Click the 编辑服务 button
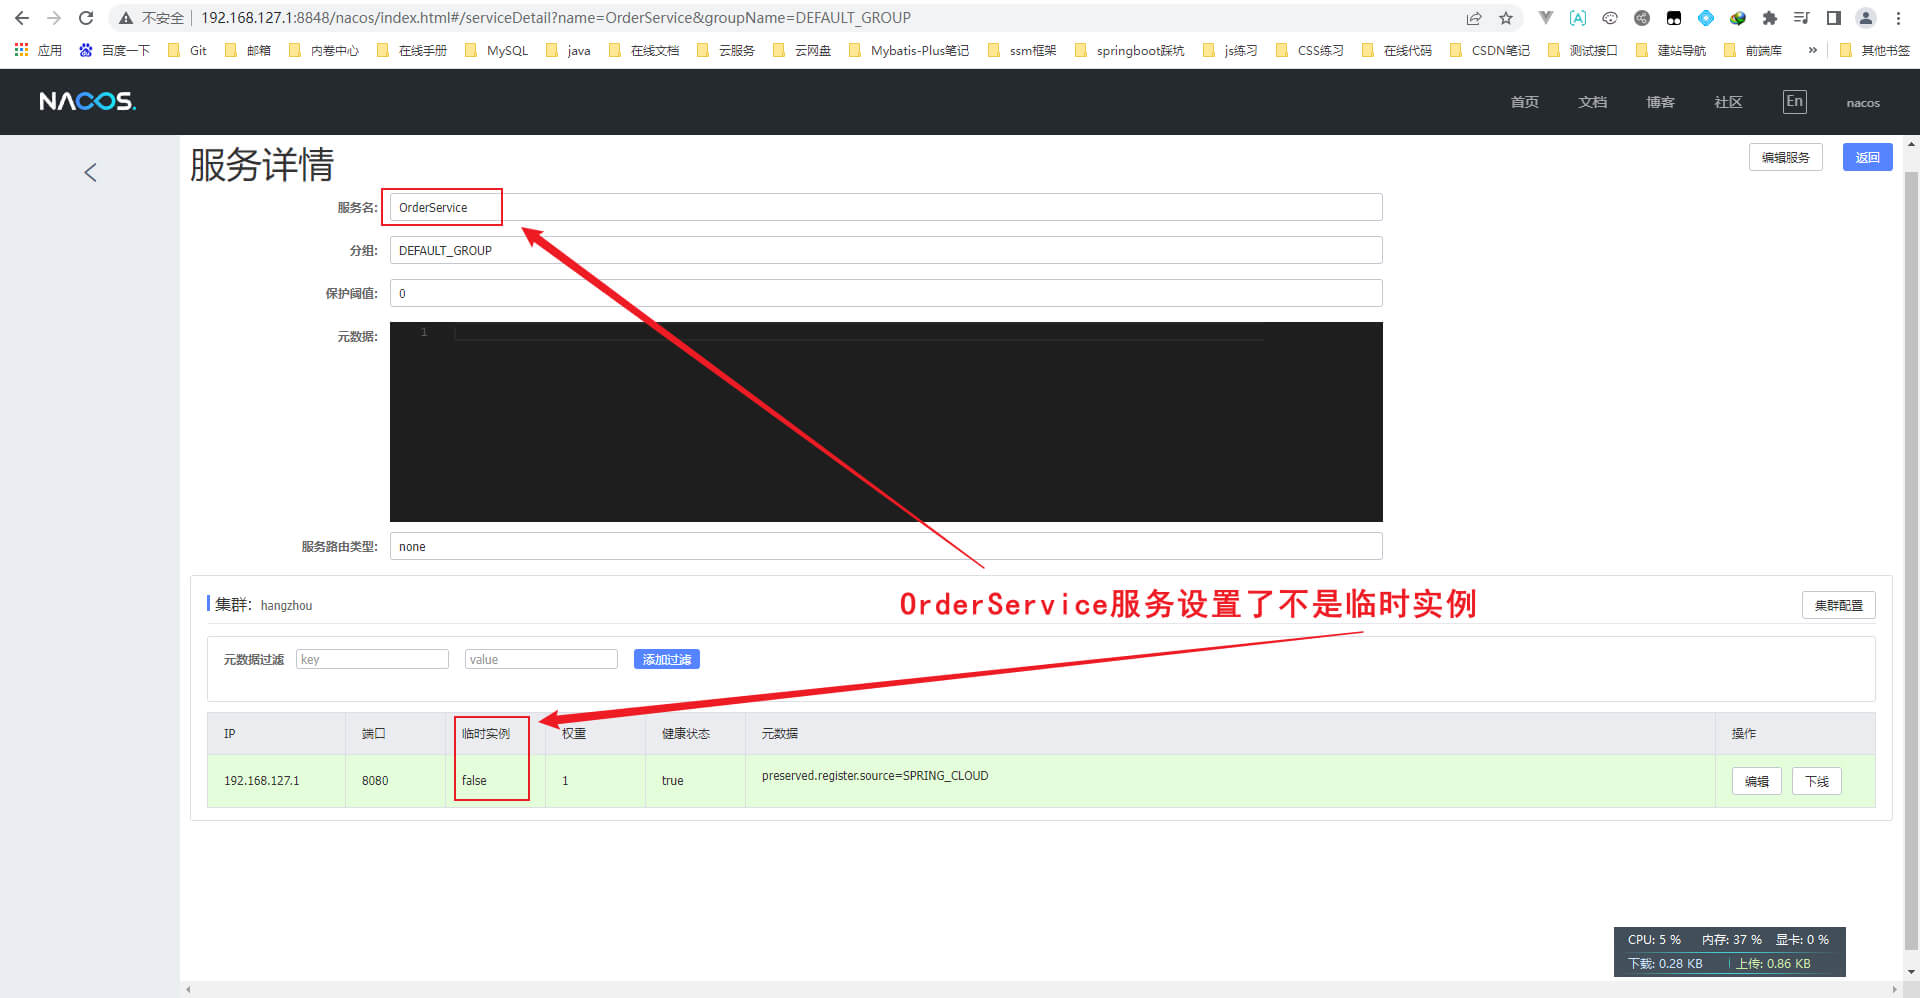This screenshot has height=998, width=1920. click(x=1785, y=157)
